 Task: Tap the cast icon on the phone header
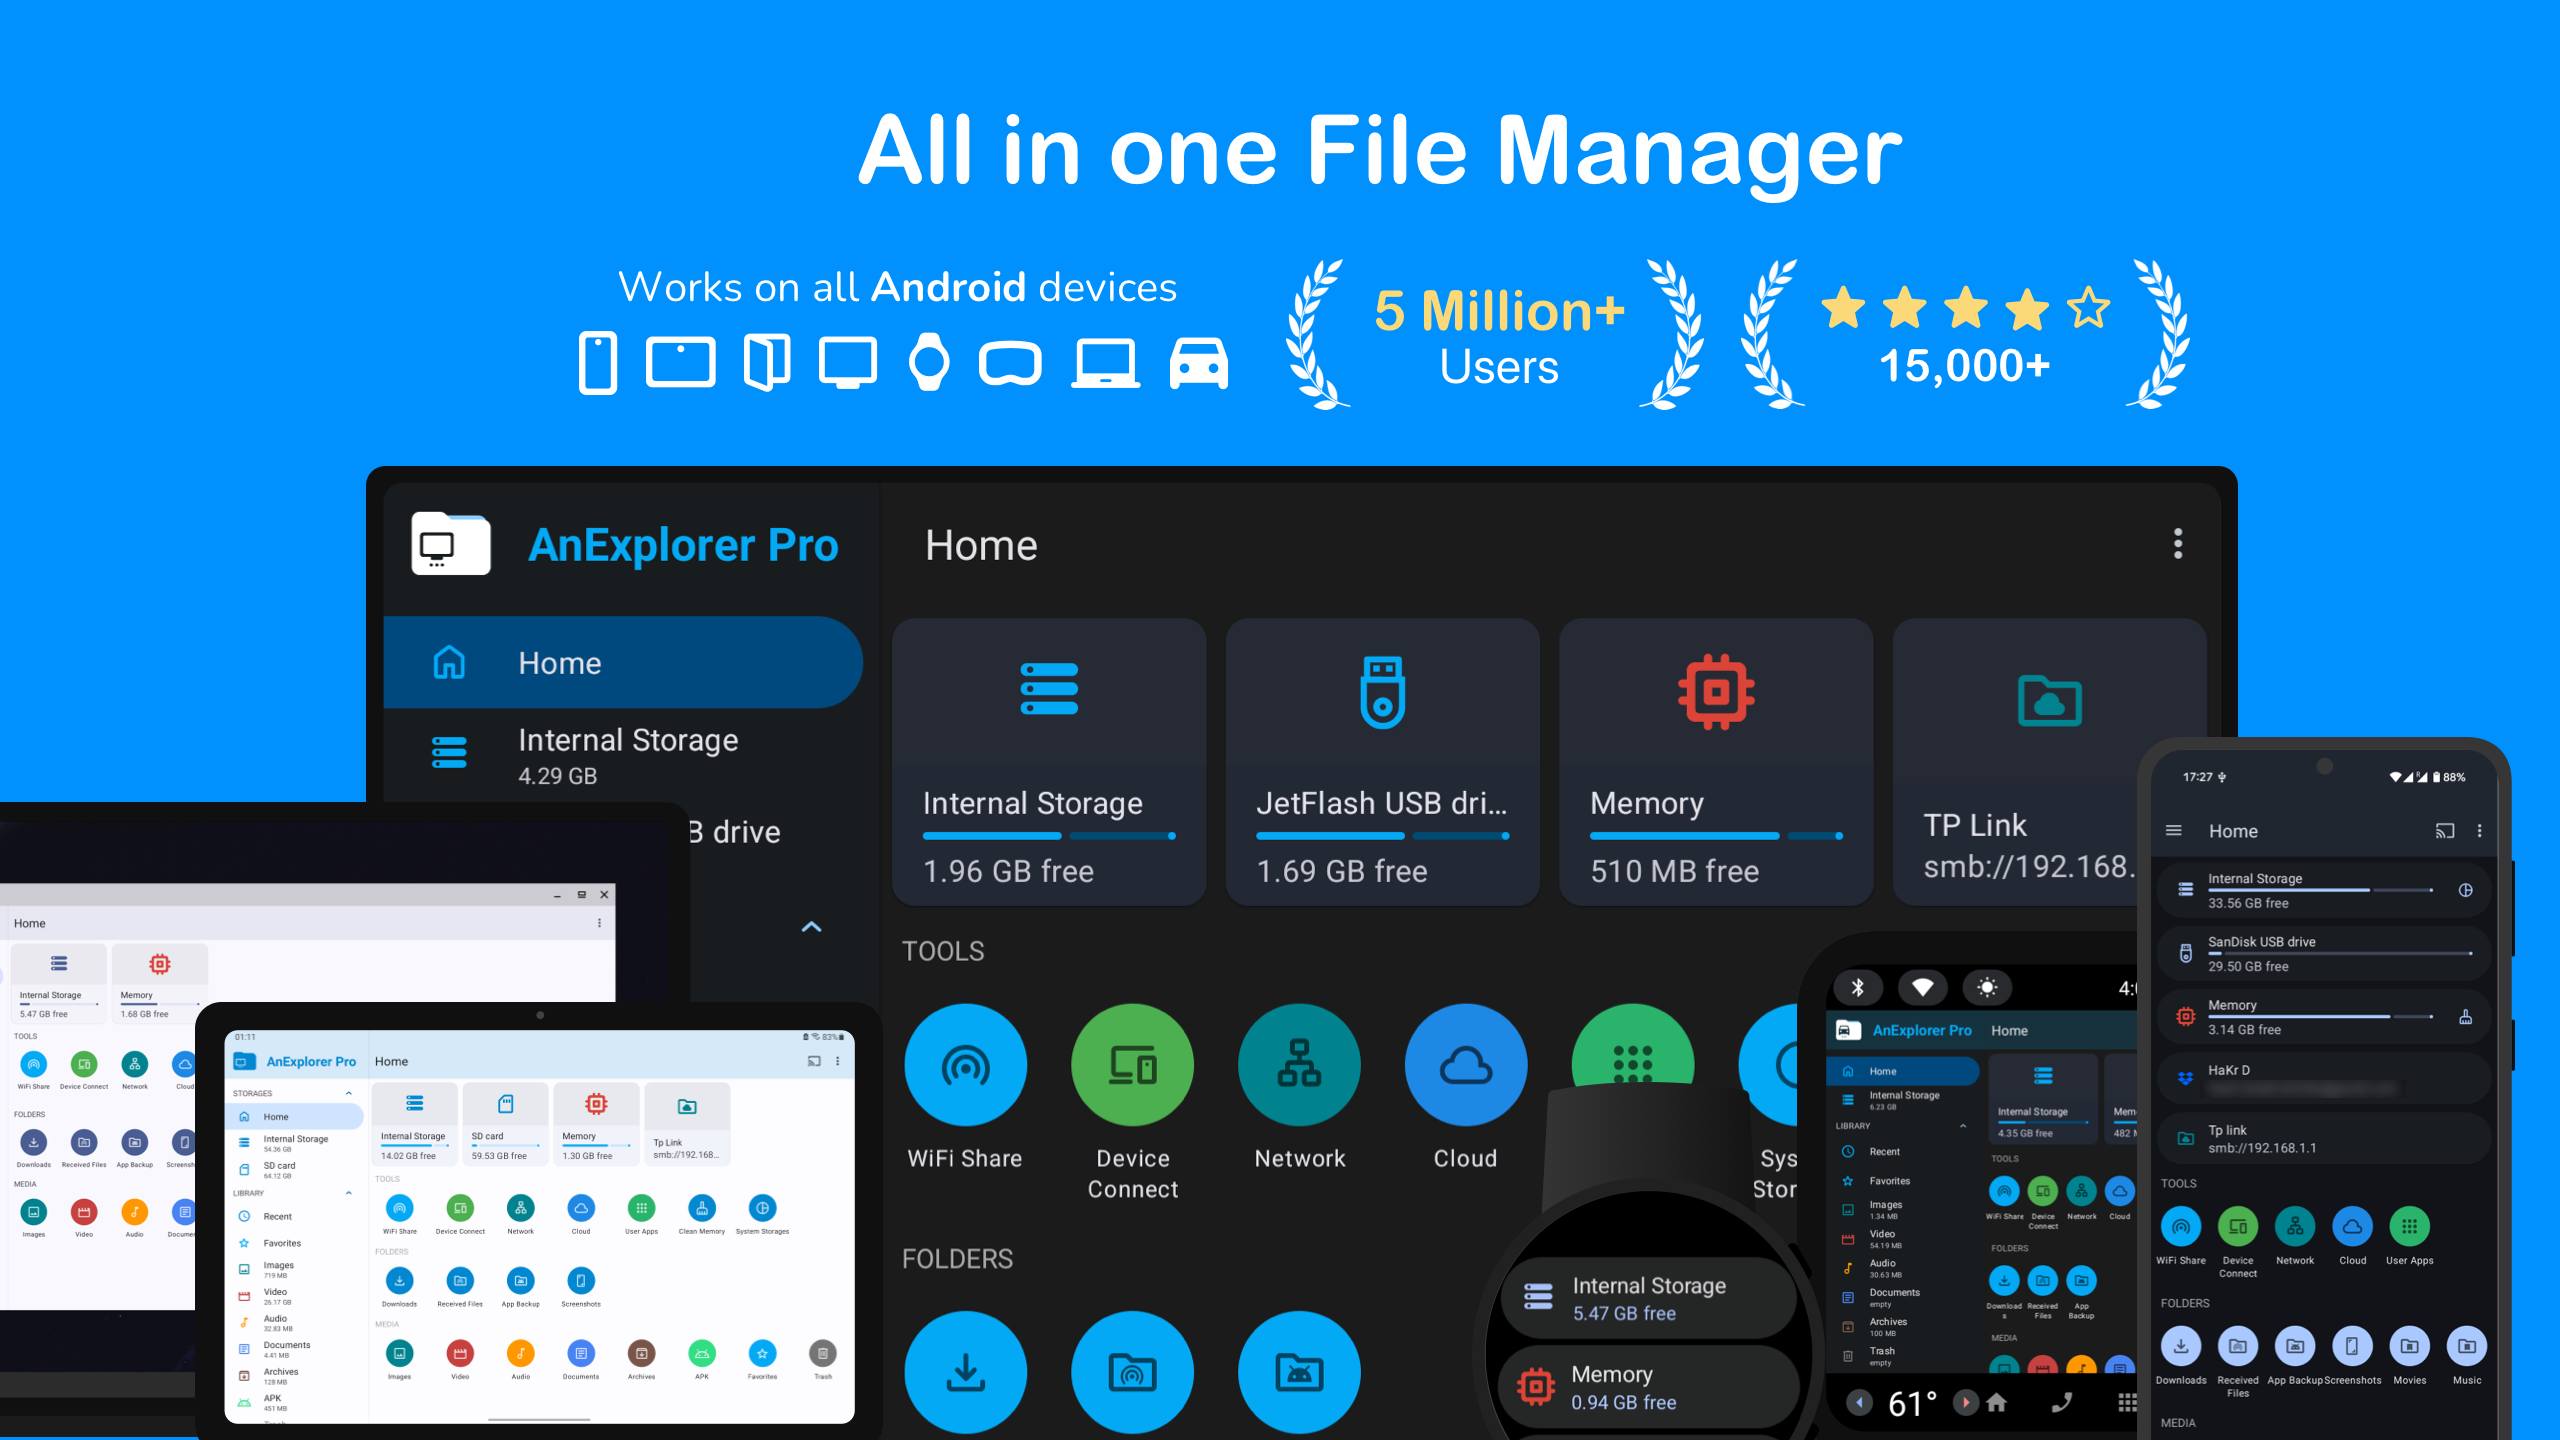pos(2444,831)
